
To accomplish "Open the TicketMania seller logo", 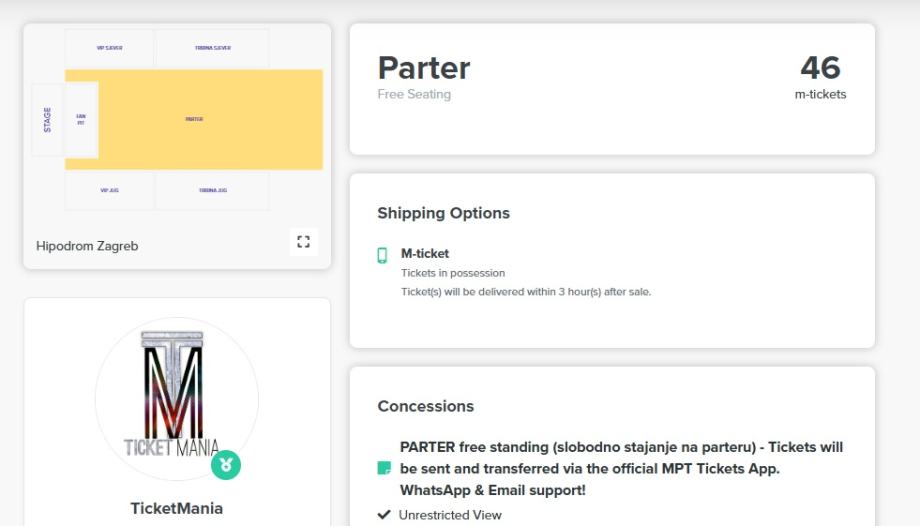I will click(x=176, y=400).
